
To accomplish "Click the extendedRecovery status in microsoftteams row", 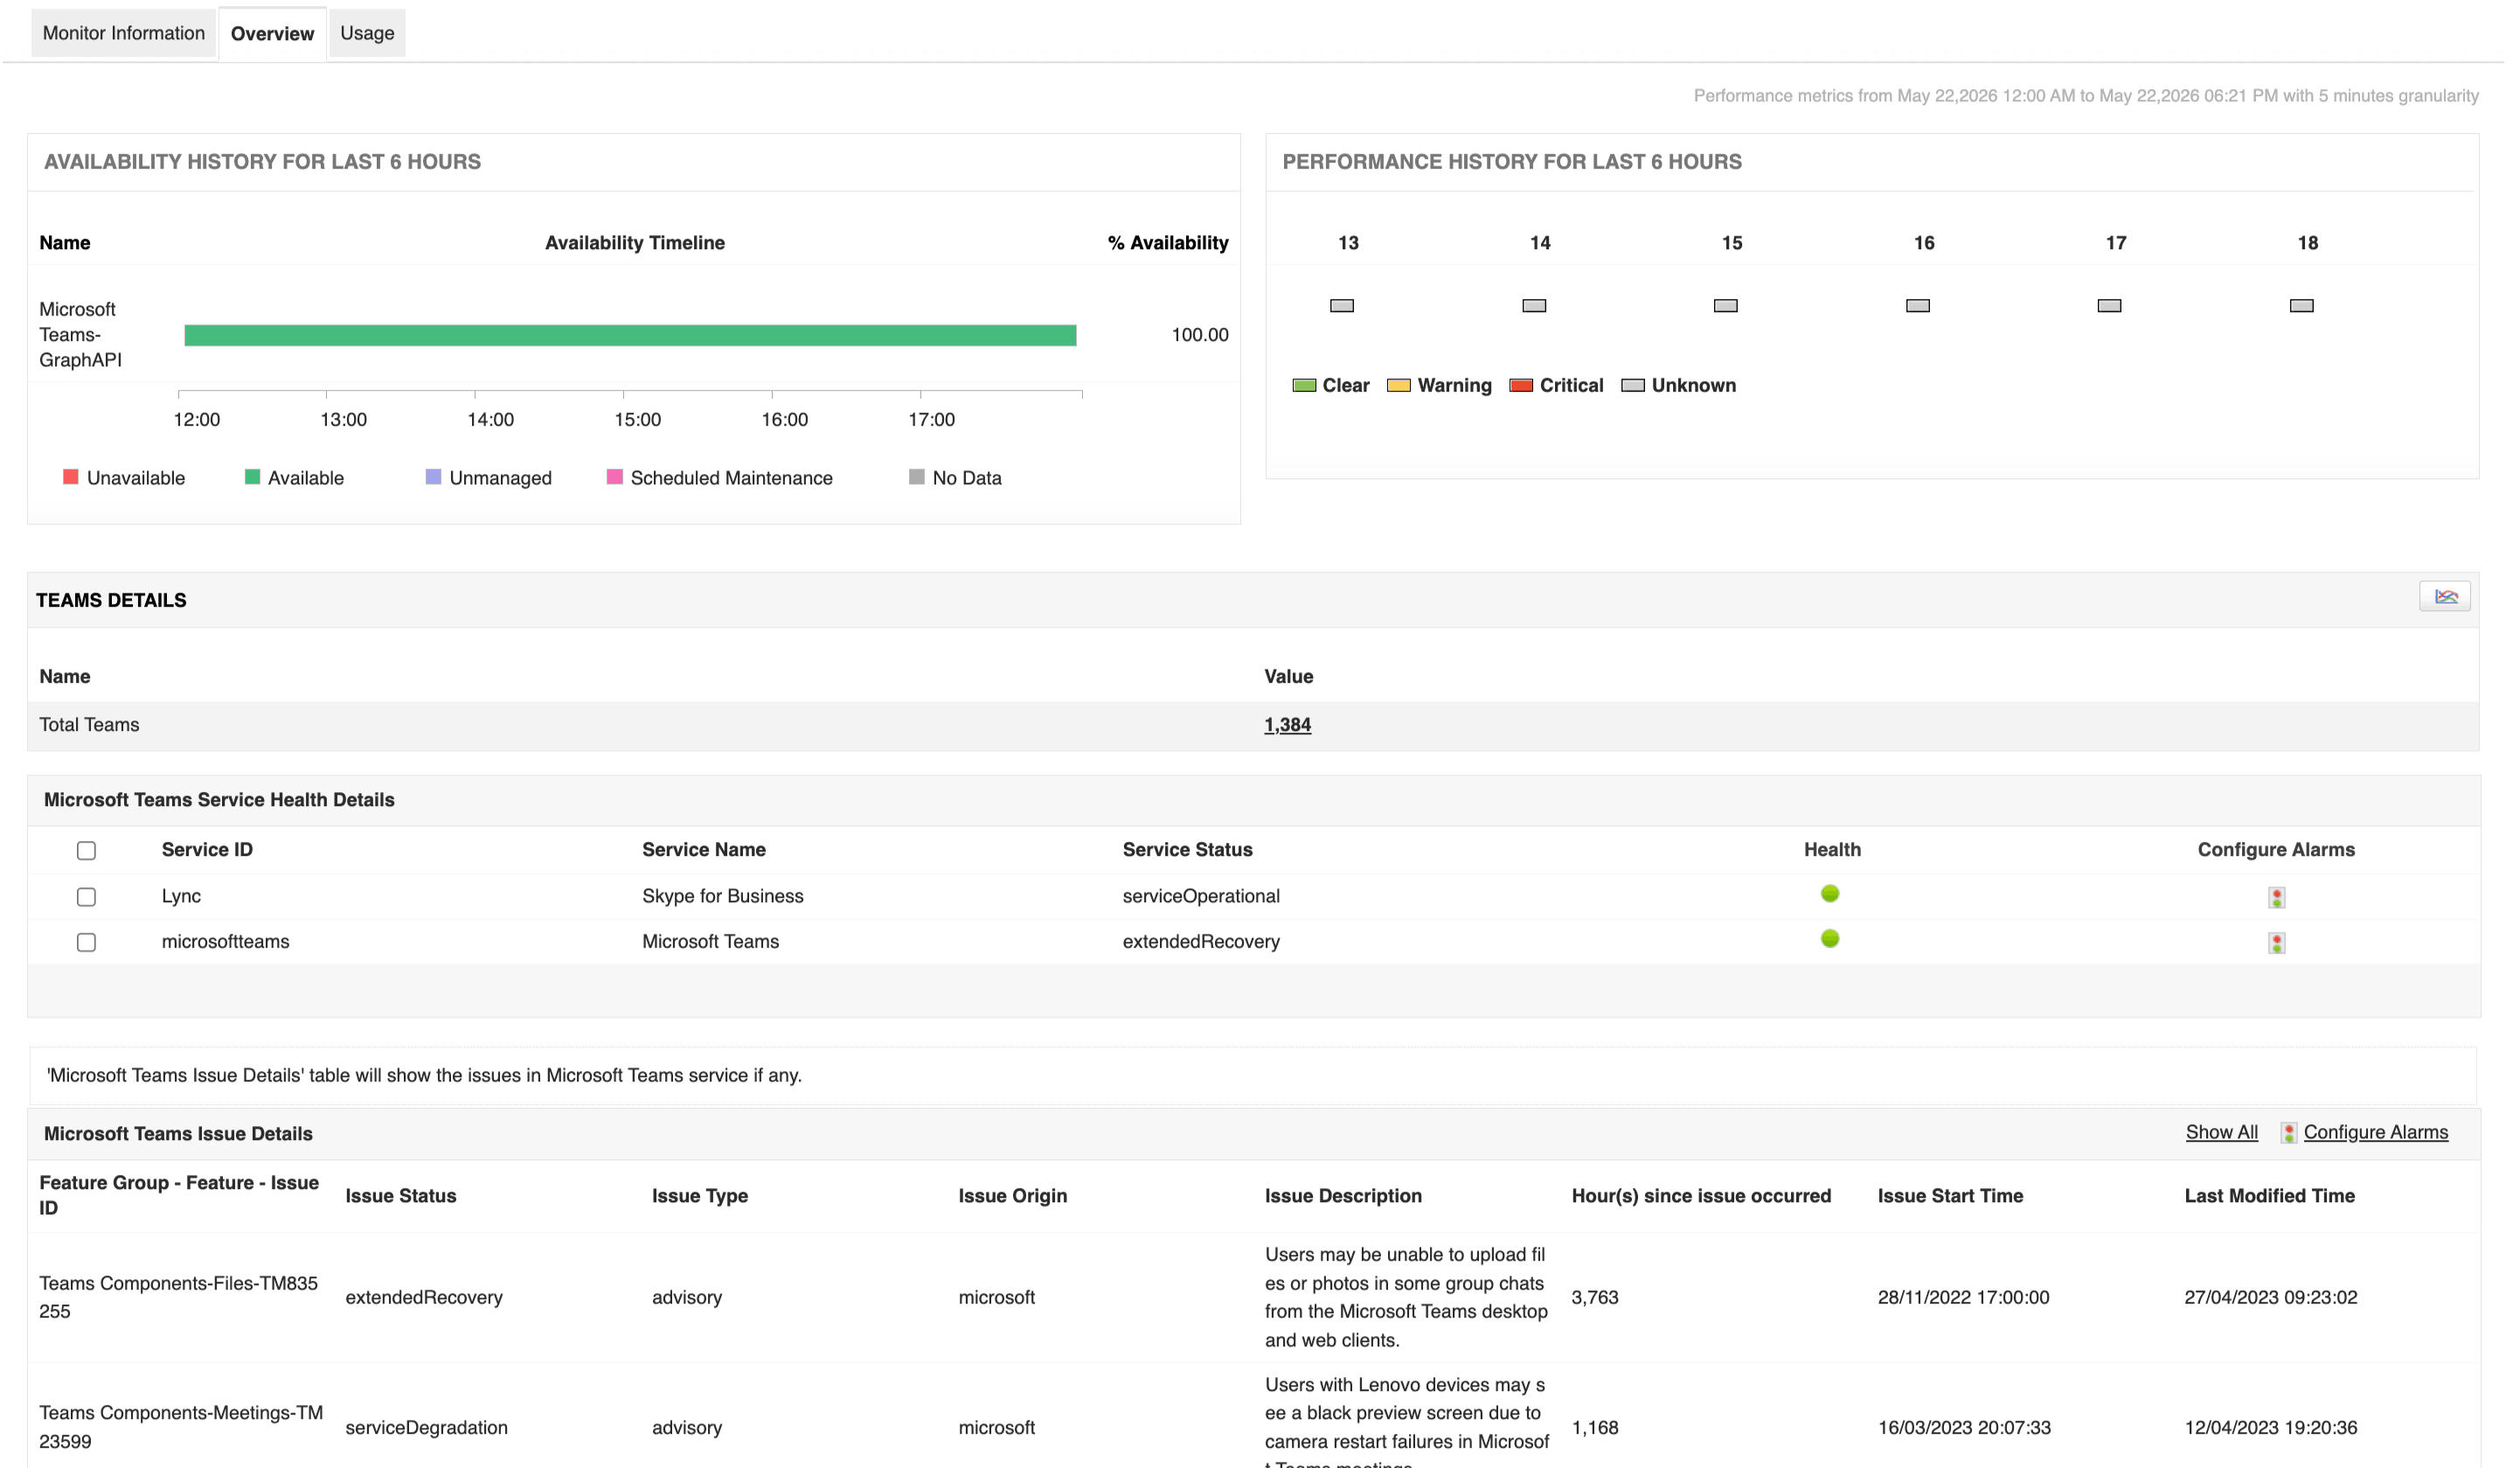I will pyautogui.click(x=1200, y=941).
